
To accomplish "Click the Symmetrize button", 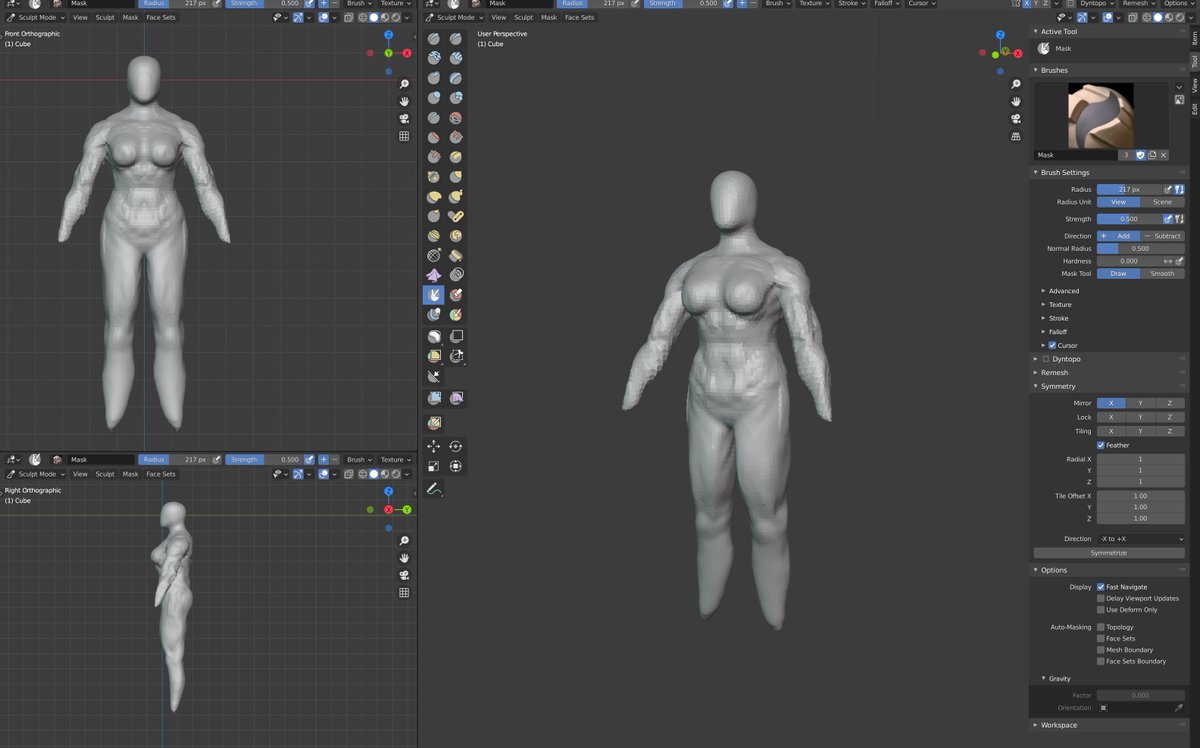I will [x=1108, y=552].
